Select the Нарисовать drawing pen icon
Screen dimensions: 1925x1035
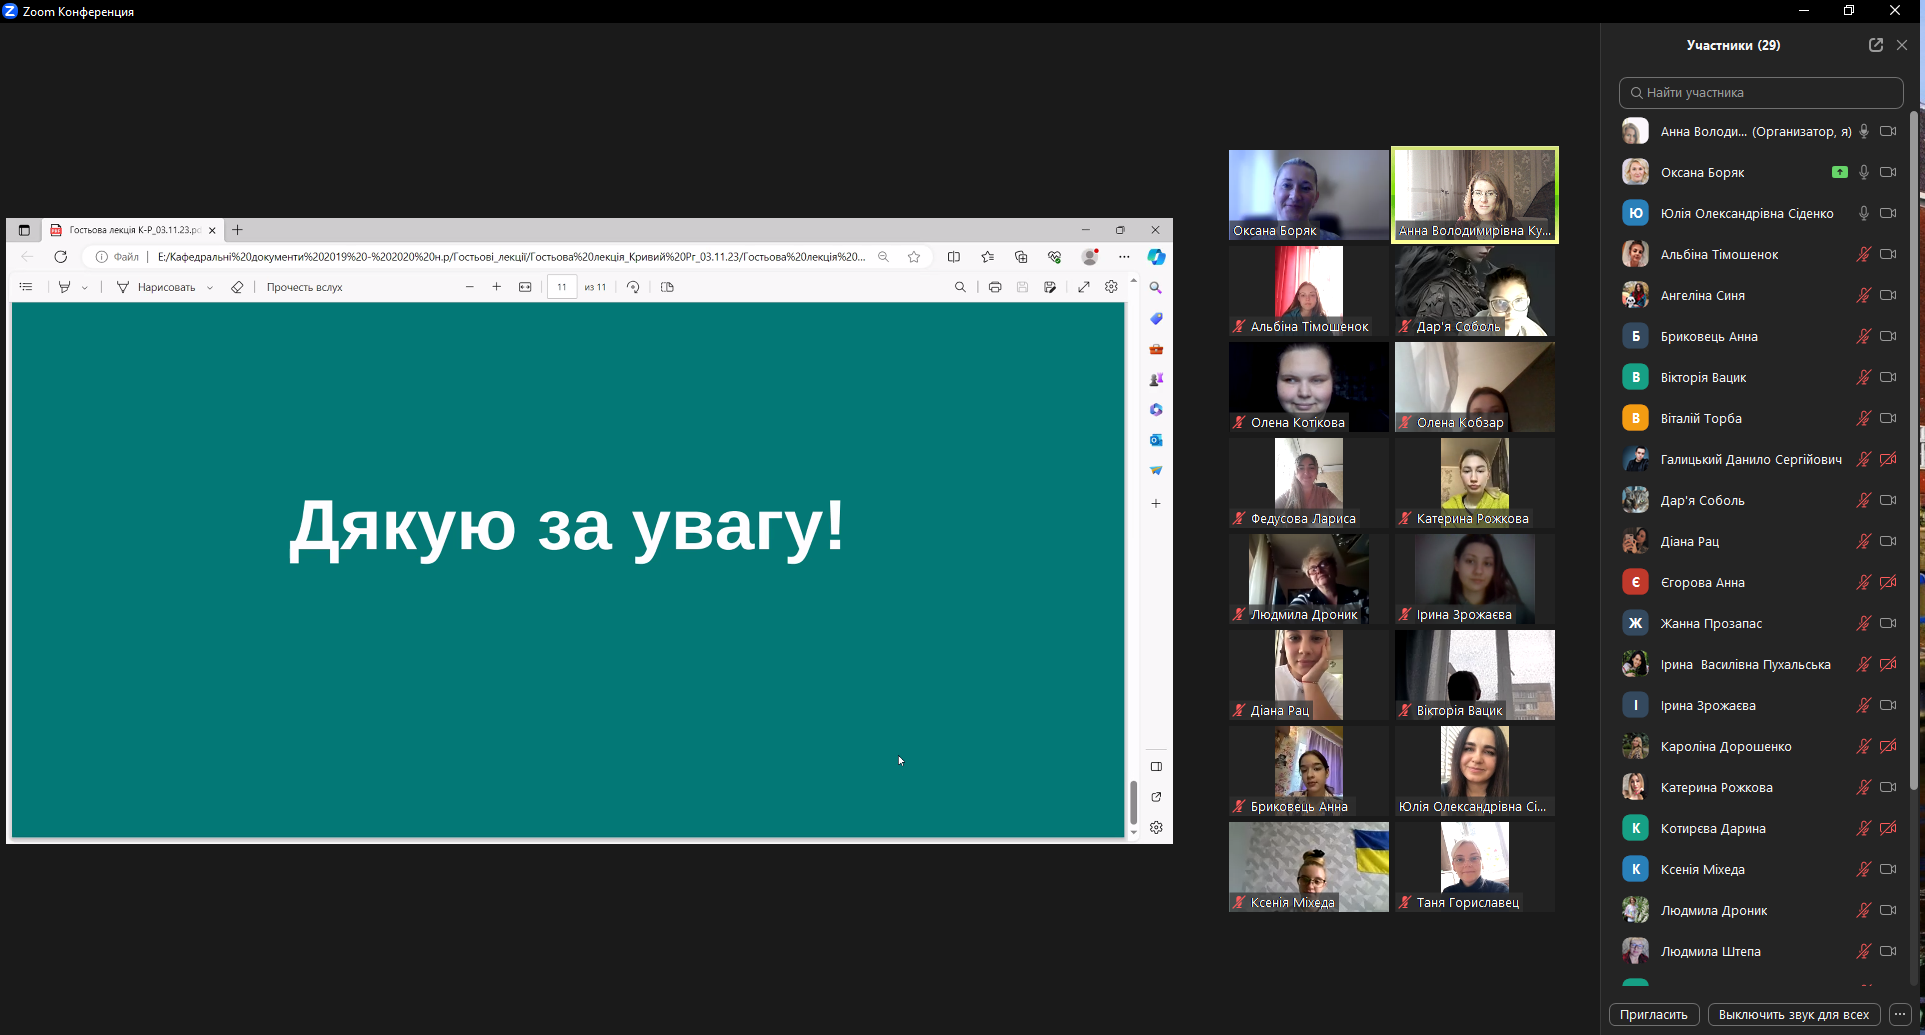121,287
